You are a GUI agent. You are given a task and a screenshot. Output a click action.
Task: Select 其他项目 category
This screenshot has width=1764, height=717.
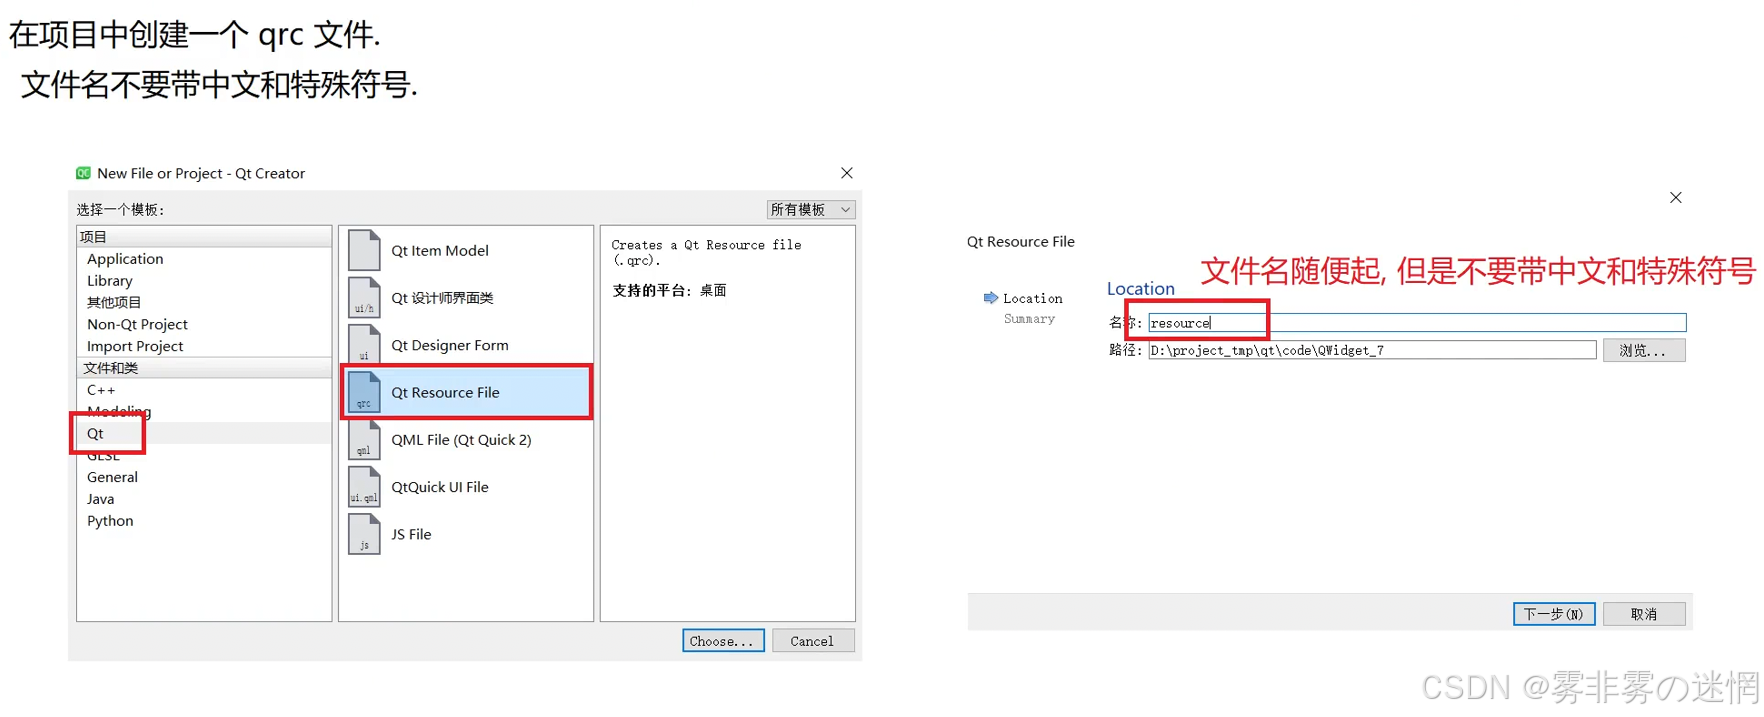coord(114,302)
